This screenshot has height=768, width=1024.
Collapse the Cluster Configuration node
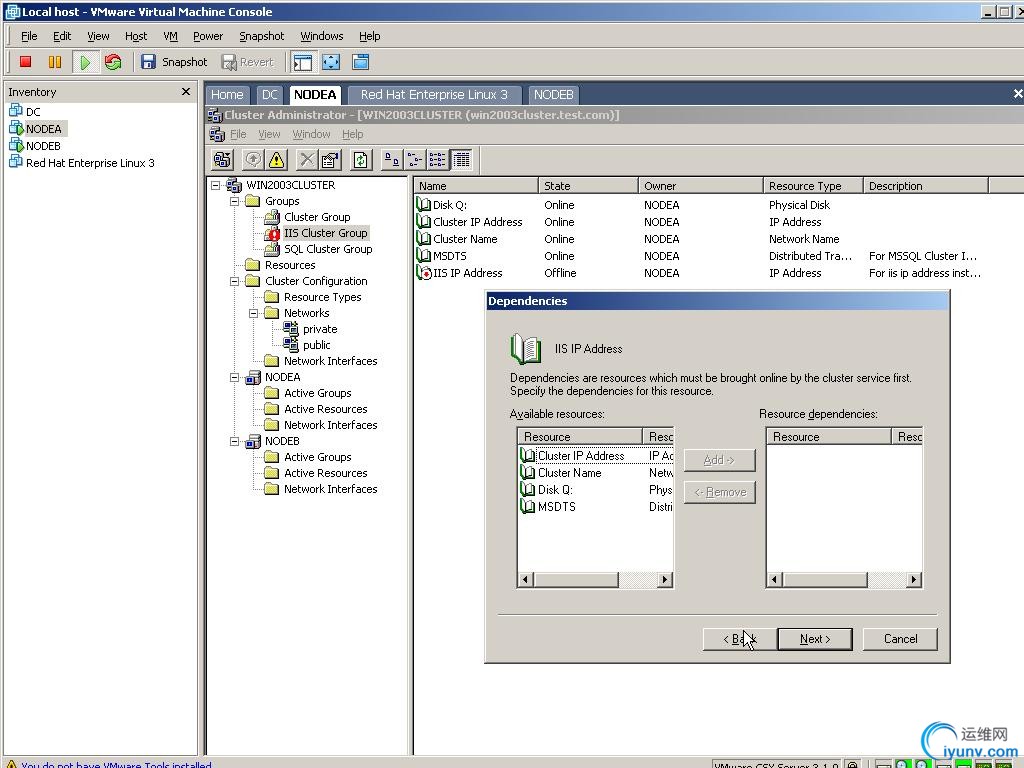click(x=234, y=281)
